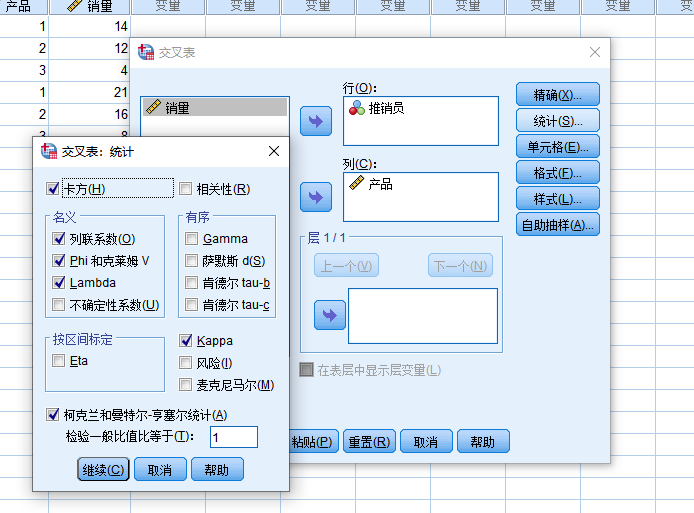The width and height of the screenshot is (694, 513).
Task: Click 重置(R) in crosstabs dialog
Action: [369, 441]
